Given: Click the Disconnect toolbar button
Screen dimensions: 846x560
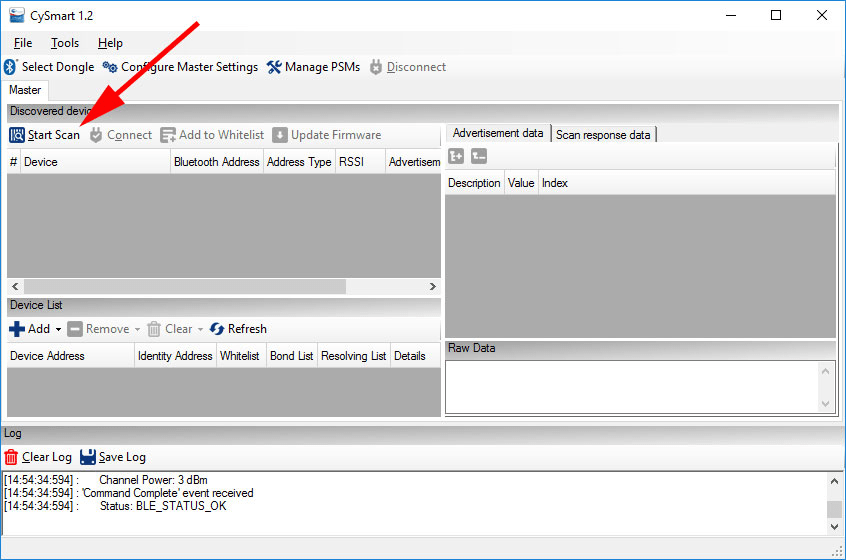Looking at the screenshot, I should [x=408, y=67].
